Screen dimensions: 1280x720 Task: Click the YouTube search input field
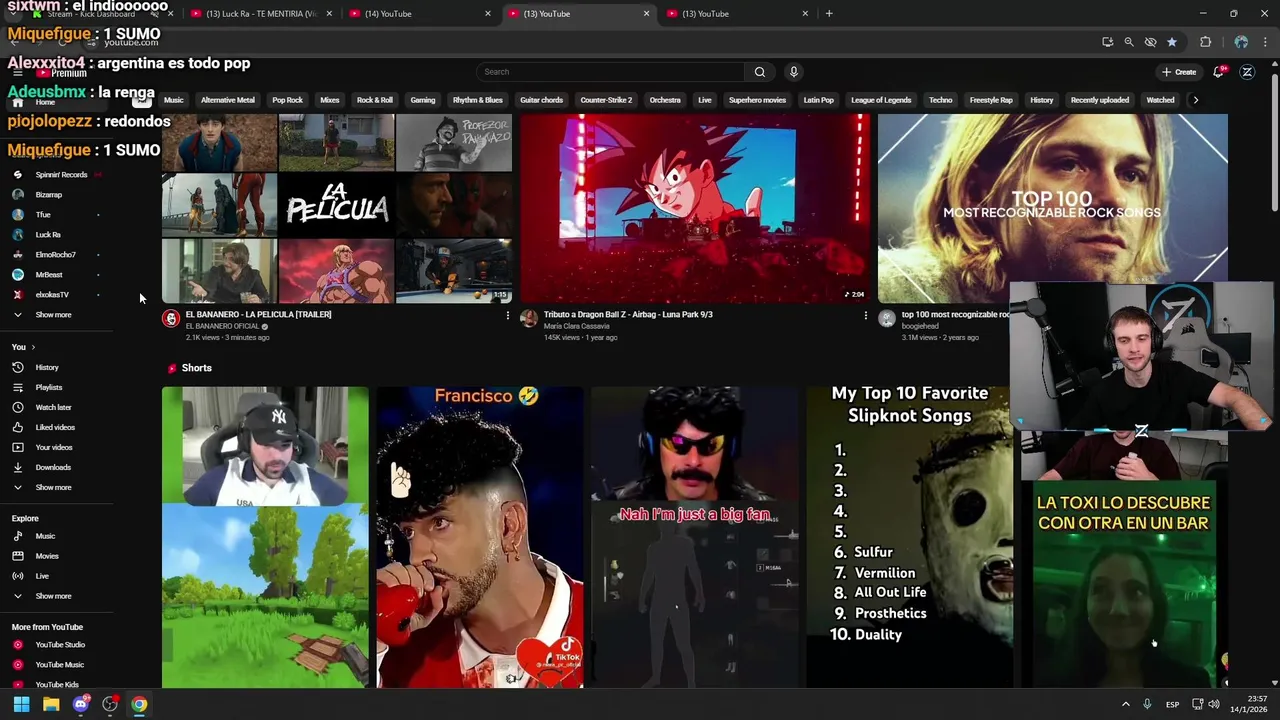pos(610,72)
